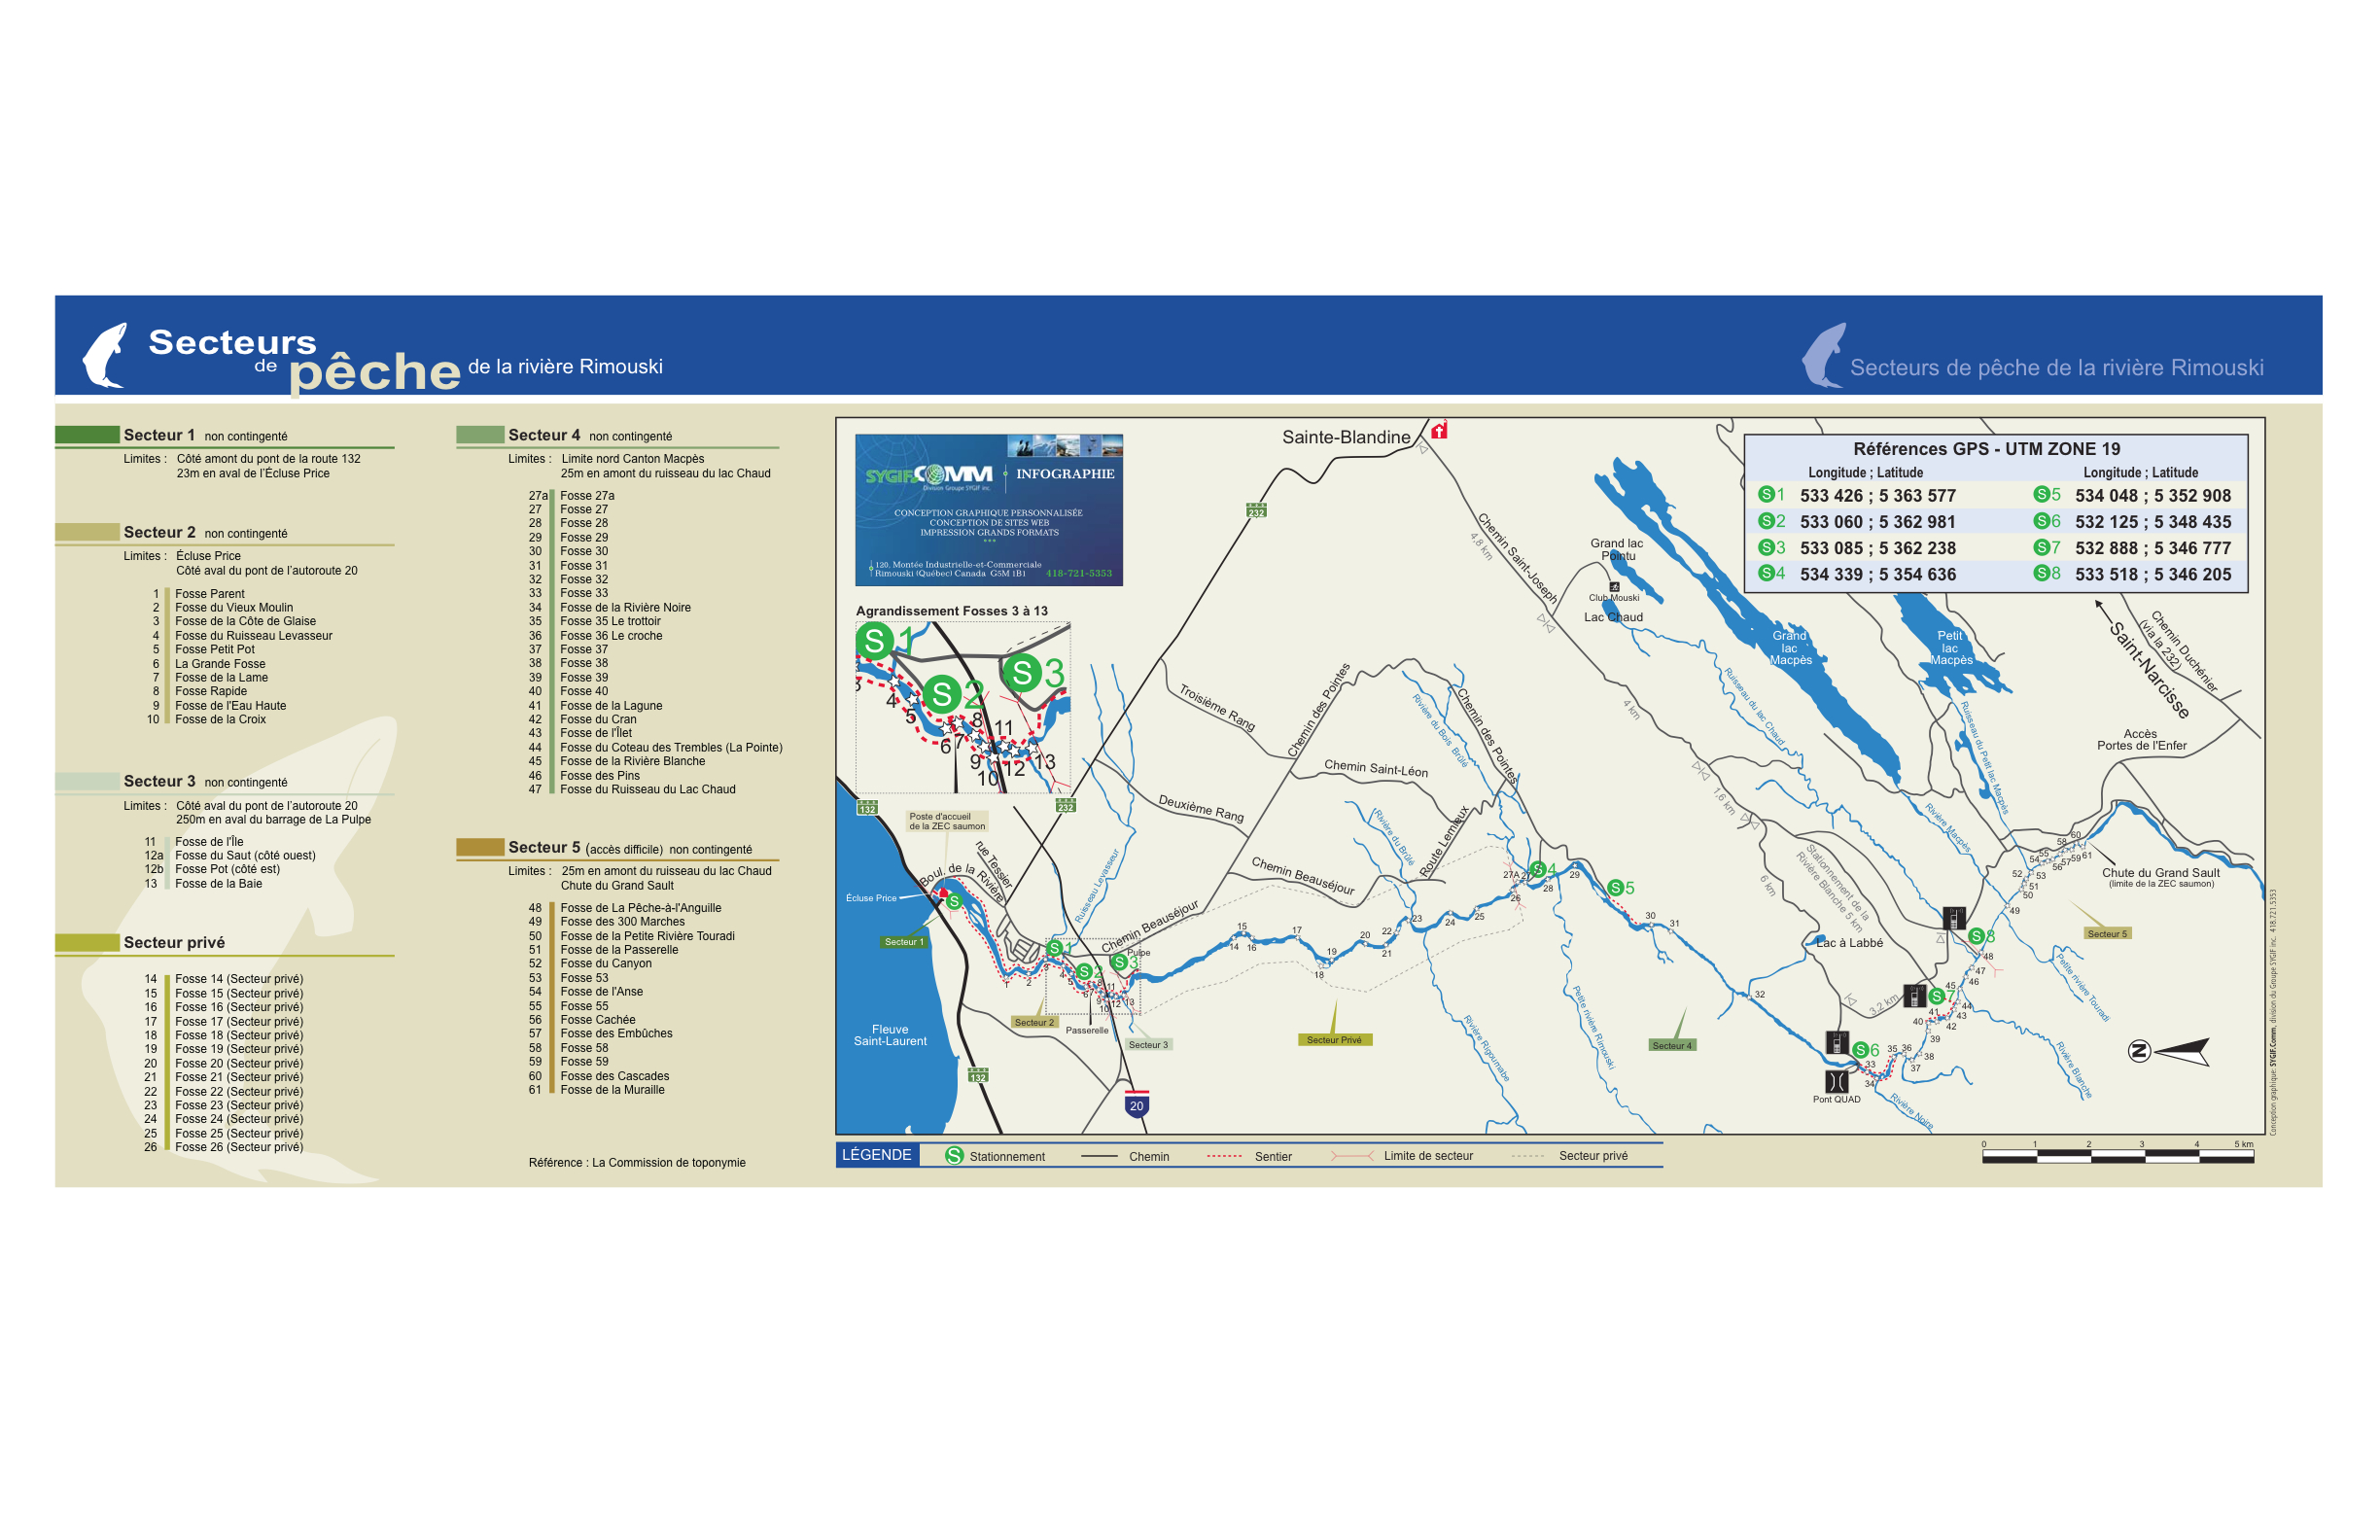Click S4 parking icon in GPS references table
2380x1540 pixels.
click(x=1766, y=573)
